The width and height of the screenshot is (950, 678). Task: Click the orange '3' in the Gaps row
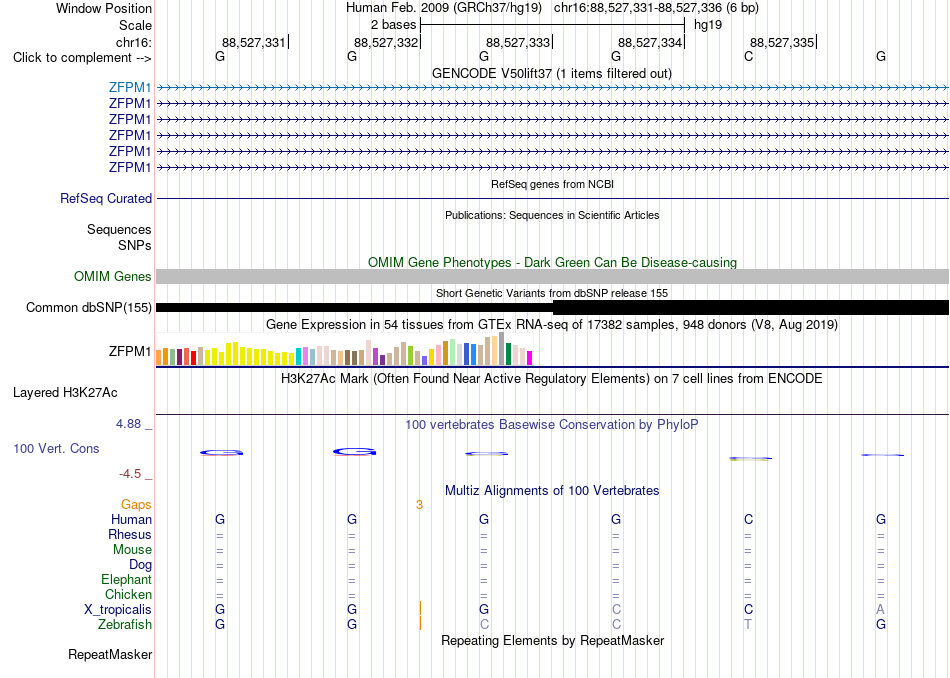[x=419, y=505]
